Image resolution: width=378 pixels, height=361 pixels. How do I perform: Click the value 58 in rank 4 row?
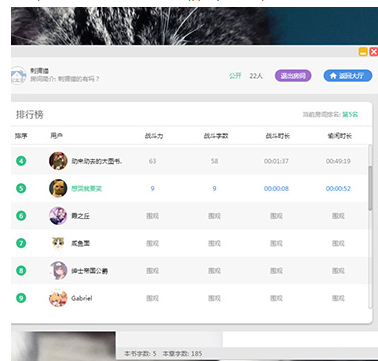point(214,161)
